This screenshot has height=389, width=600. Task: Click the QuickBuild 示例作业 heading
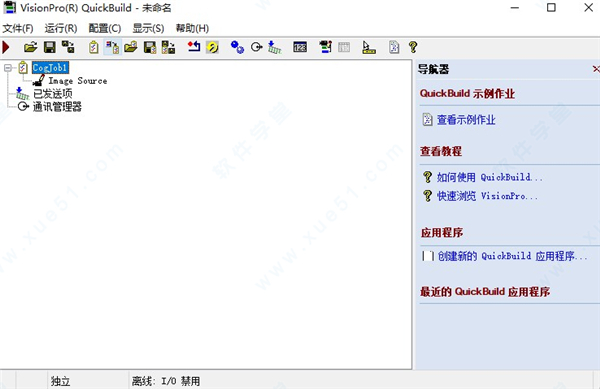point(467,94)
